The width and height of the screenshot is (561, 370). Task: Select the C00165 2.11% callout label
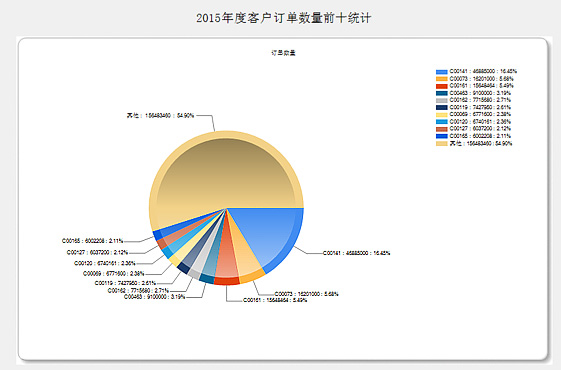point(92,241)
